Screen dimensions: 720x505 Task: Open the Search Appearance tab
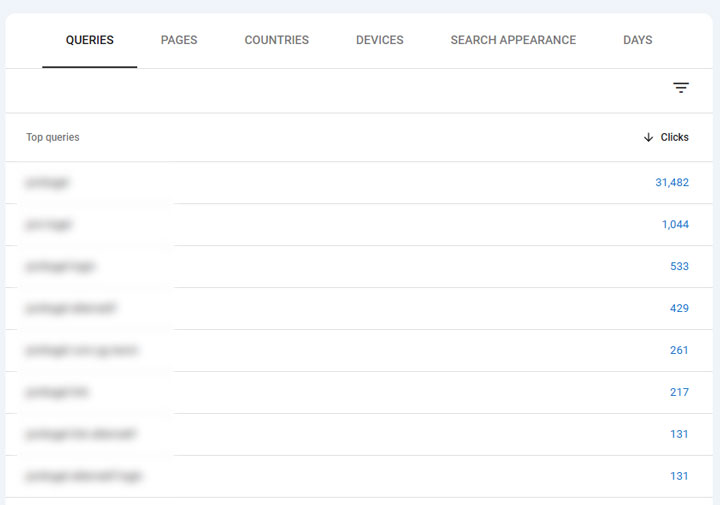[513, 41]
